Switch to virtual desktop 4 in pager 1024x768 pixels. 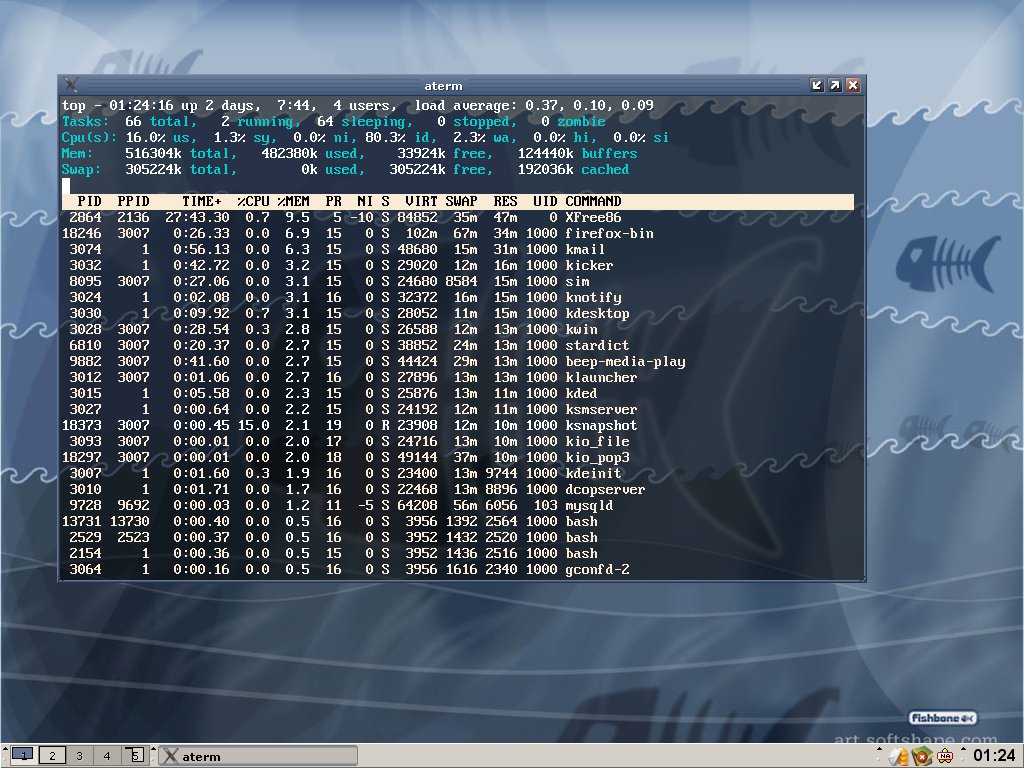click(x=106, y=756)
